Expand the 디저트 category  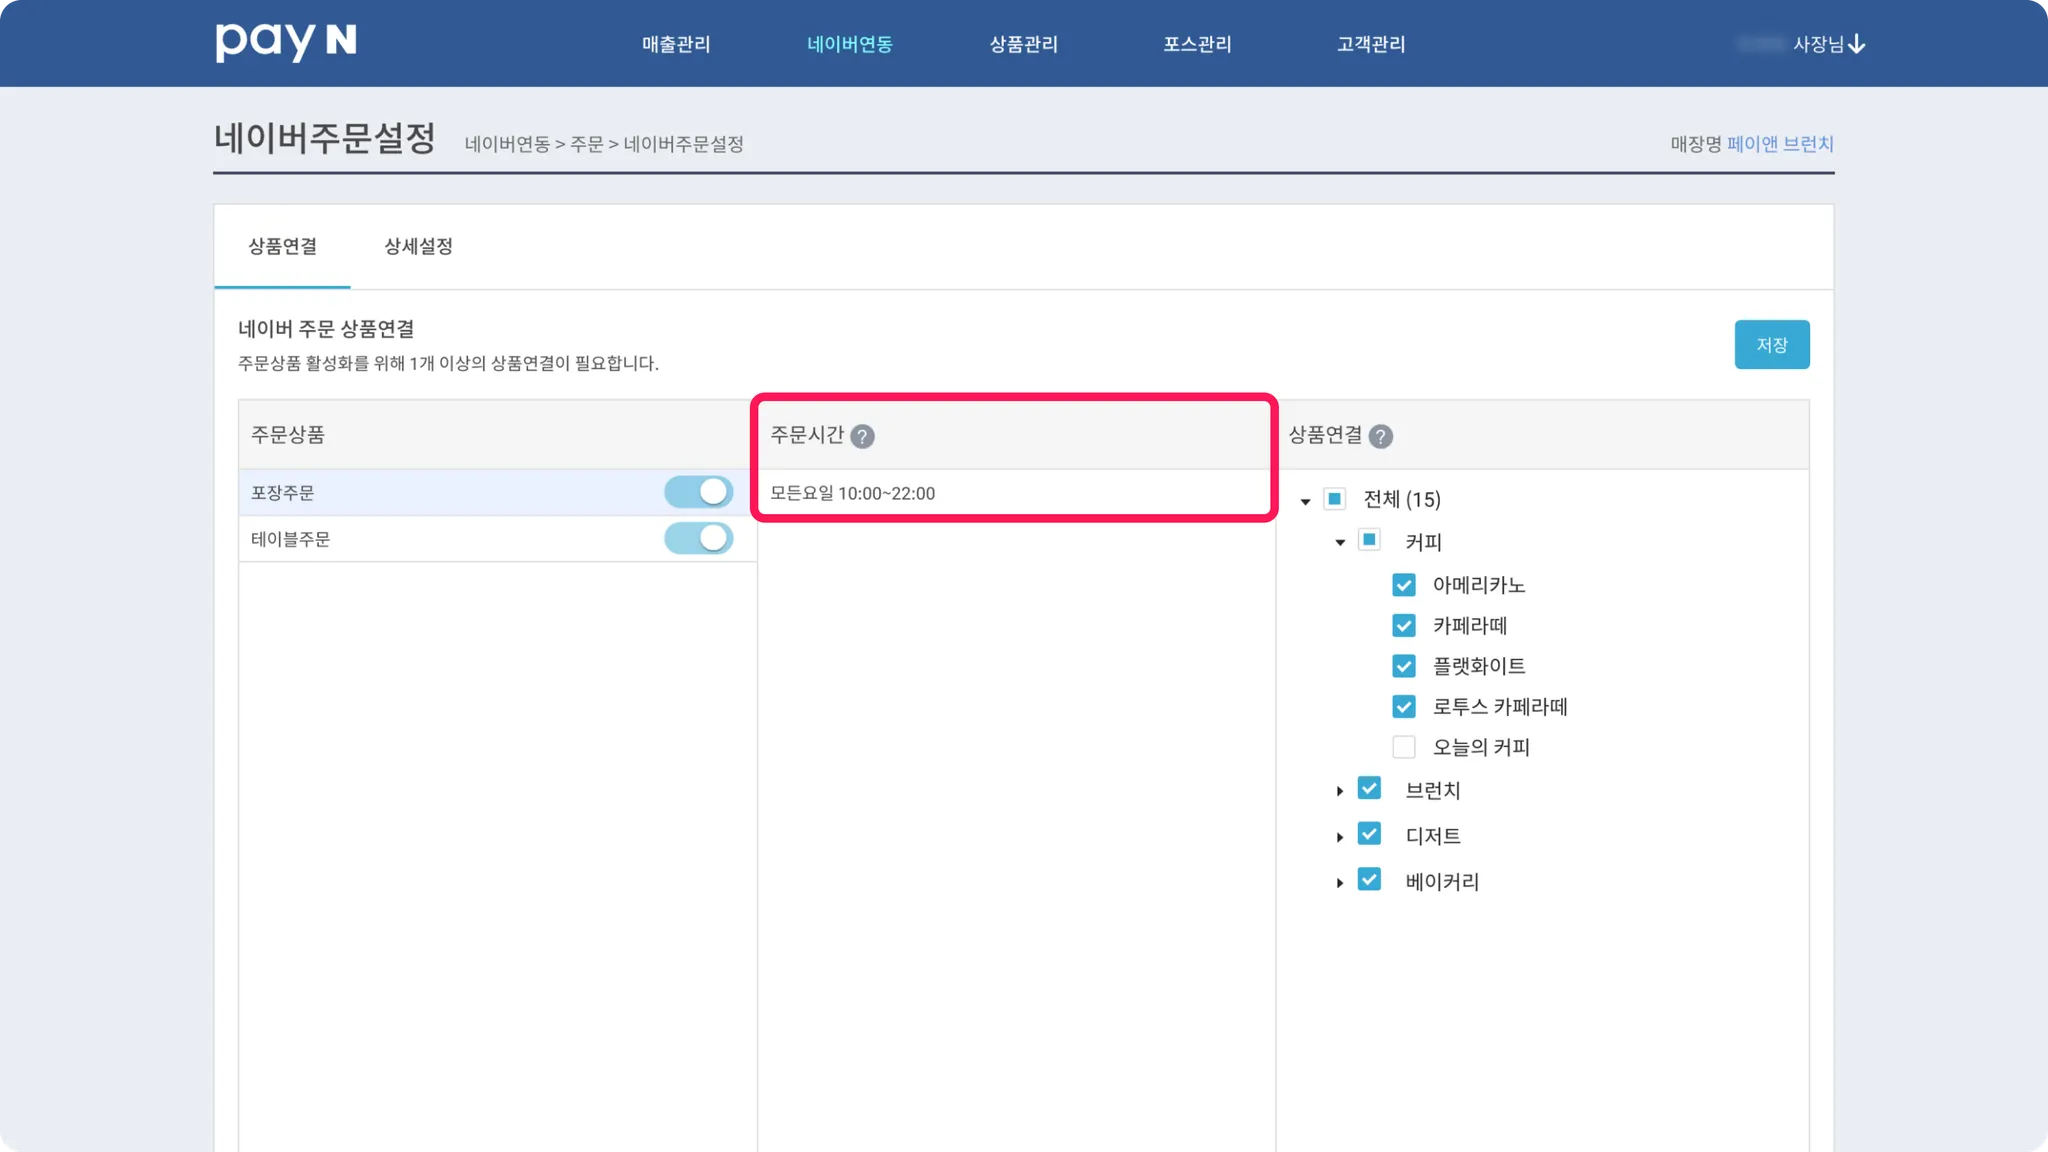[x=1340, y=837]
